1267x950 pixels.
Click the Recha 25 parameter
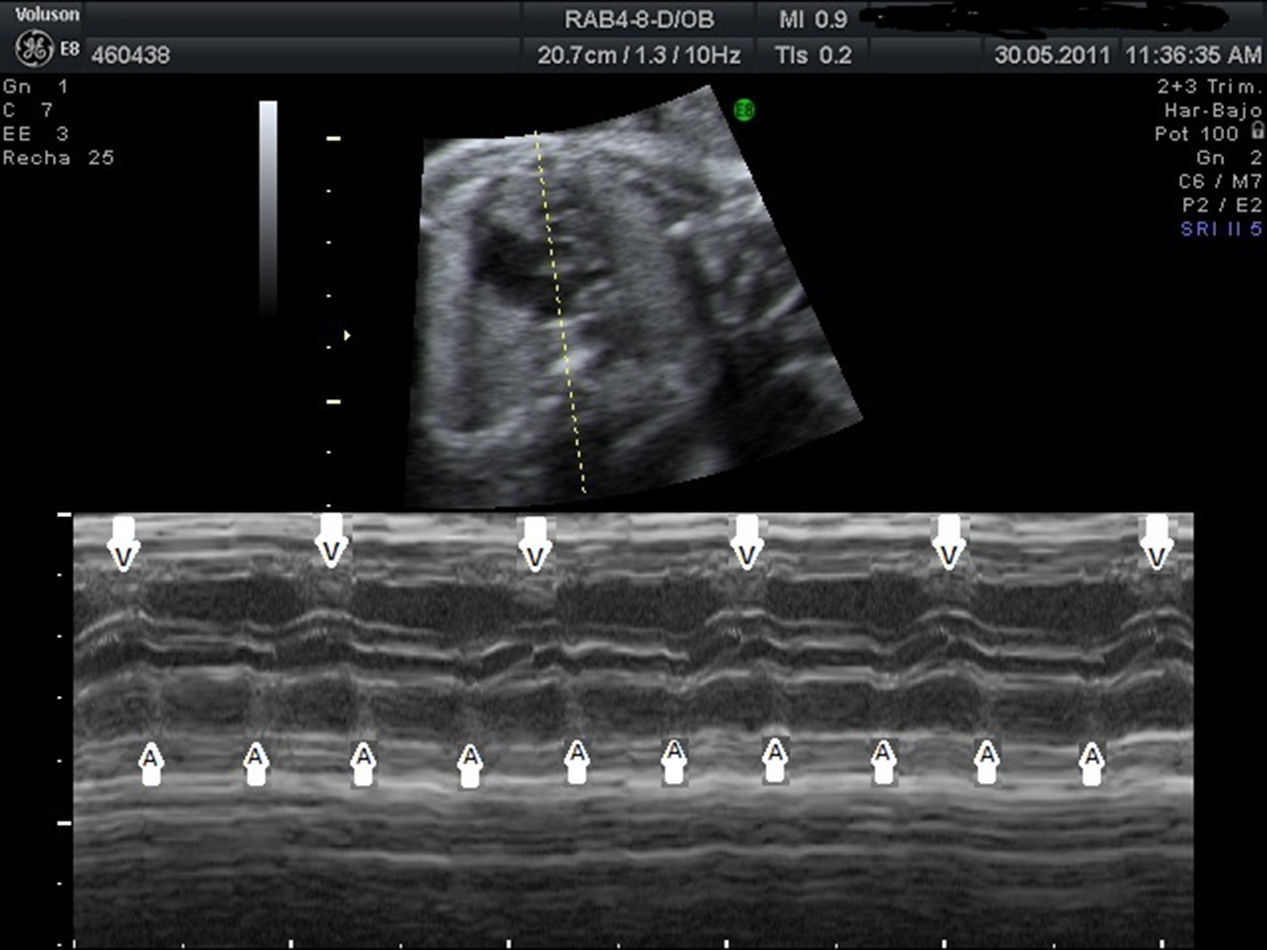click(58, 158)
